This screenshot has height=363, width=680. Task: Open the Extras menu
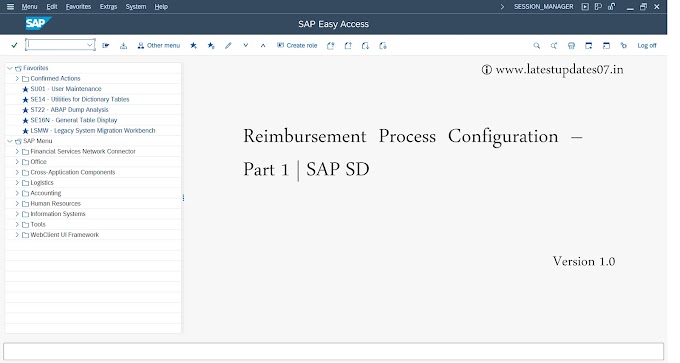108,7
